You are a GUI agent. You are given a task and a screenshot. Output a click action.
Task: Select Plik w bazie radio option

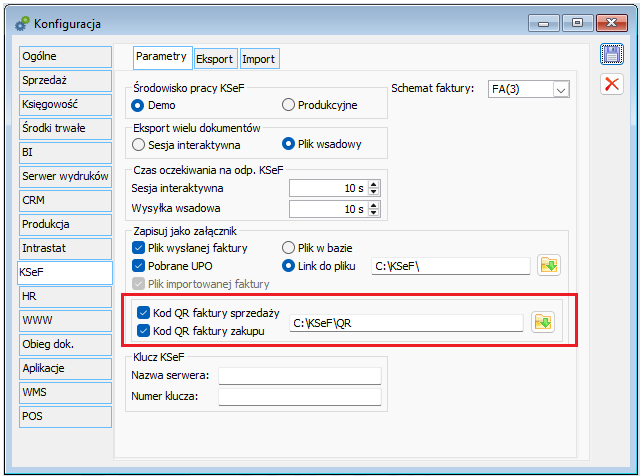pyautogui.click(x=289, y=247)
